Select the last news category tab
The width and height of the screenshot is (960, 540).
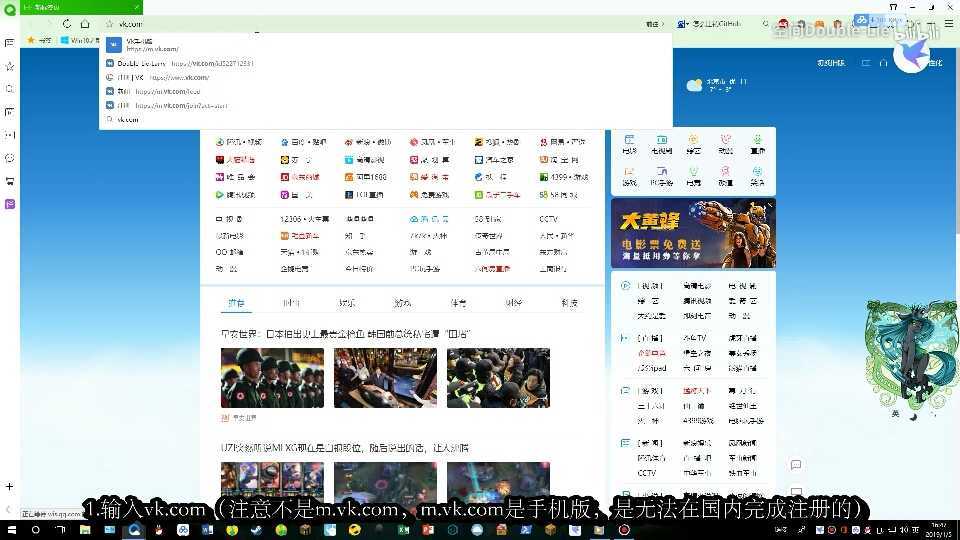pyautogui.click(x=569, y=303)
